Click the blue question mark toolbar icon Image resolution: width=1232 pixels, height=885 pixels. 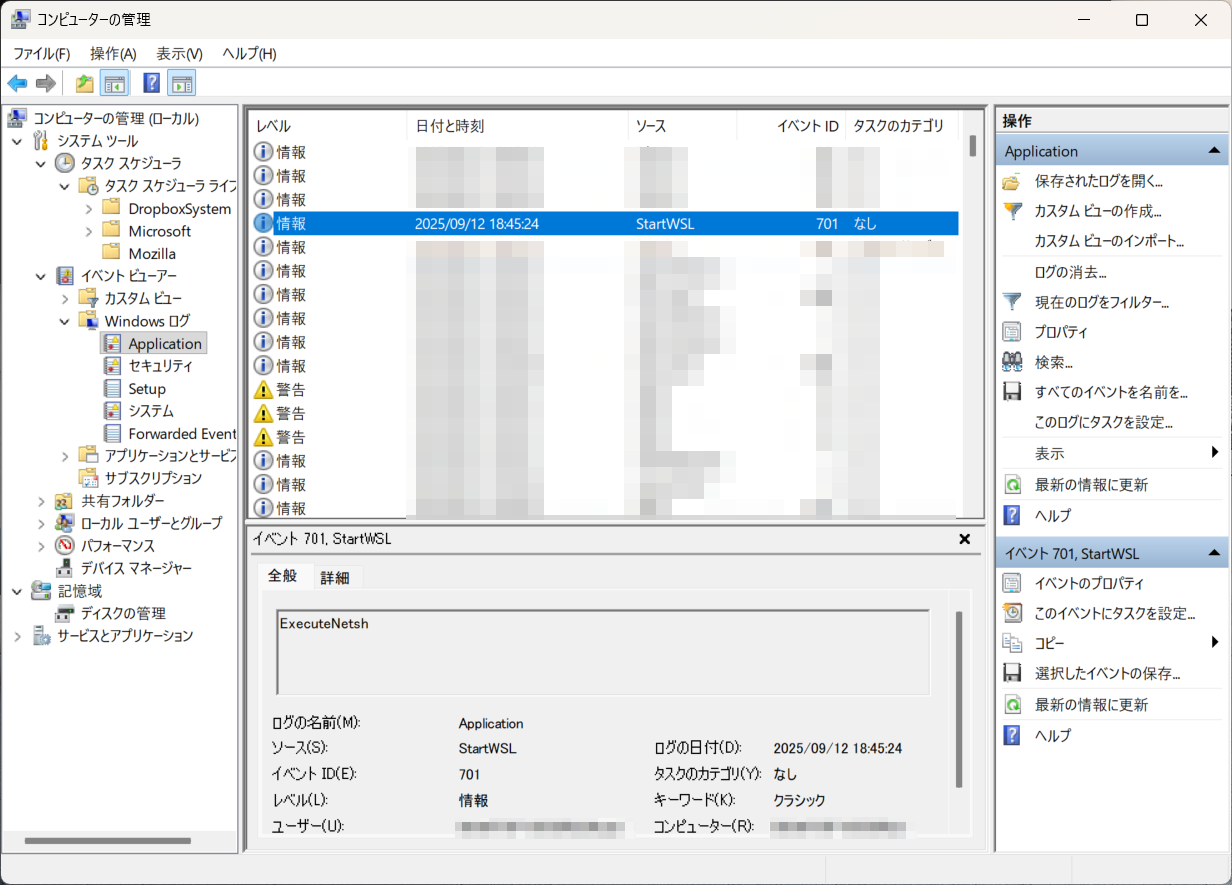pyautogui.click(x=151, y=83)
